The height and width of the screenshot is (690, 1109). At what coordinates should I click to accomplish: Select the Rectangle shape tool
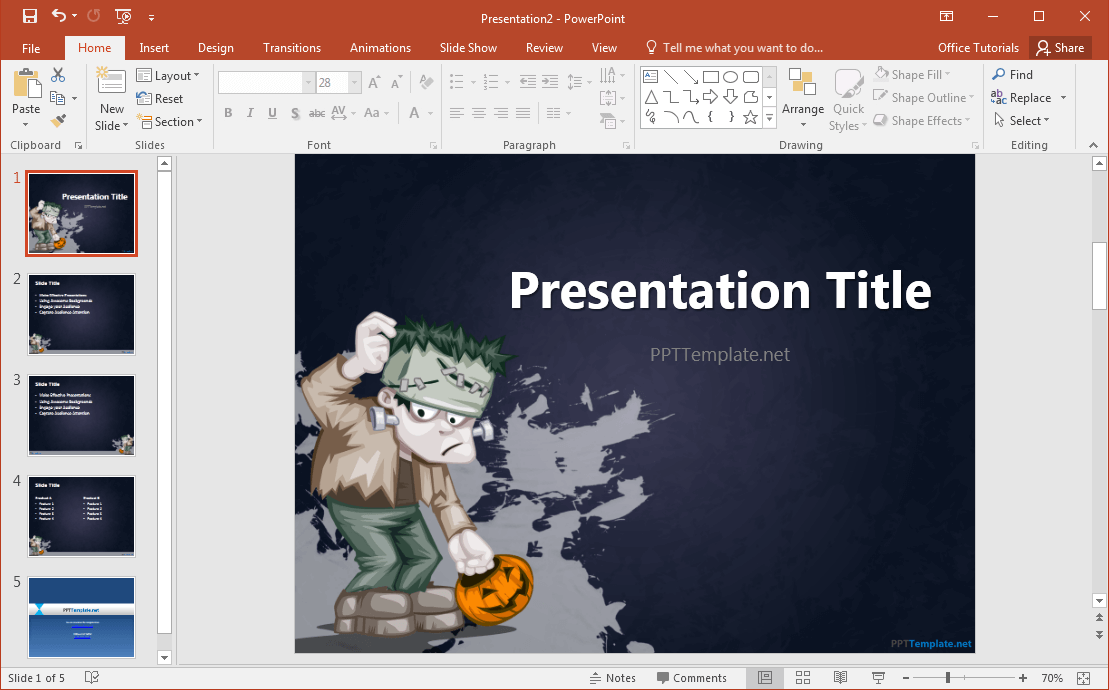(x=711, y=76)
